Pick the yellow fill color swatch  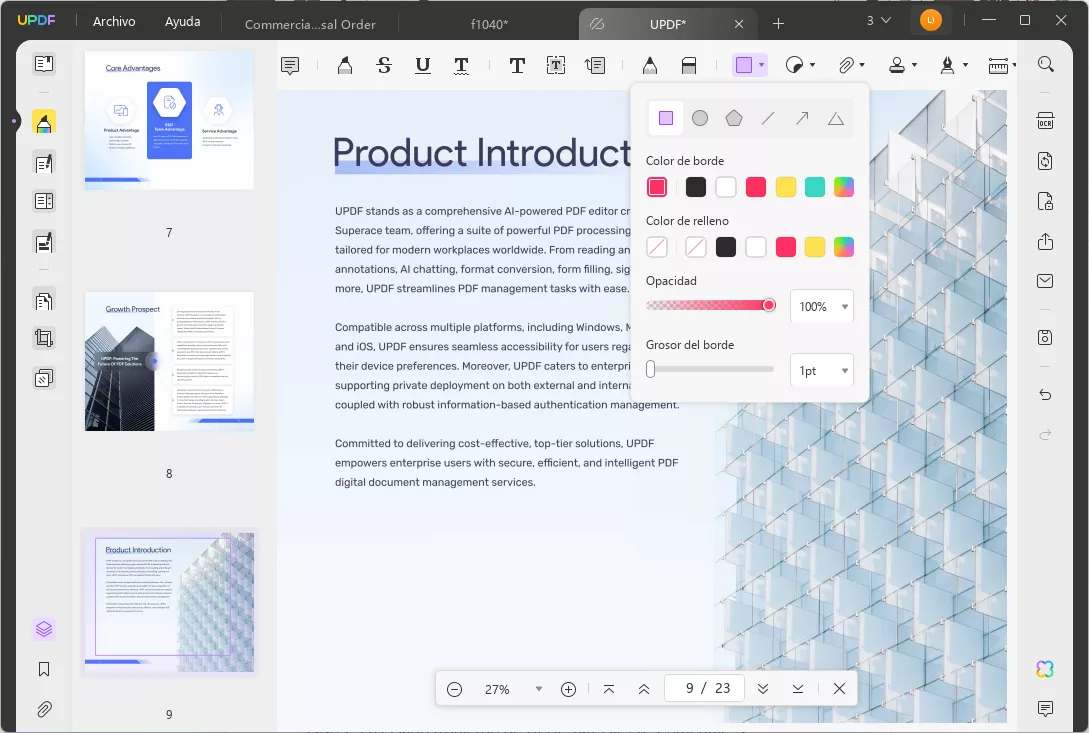coord(815,247)
